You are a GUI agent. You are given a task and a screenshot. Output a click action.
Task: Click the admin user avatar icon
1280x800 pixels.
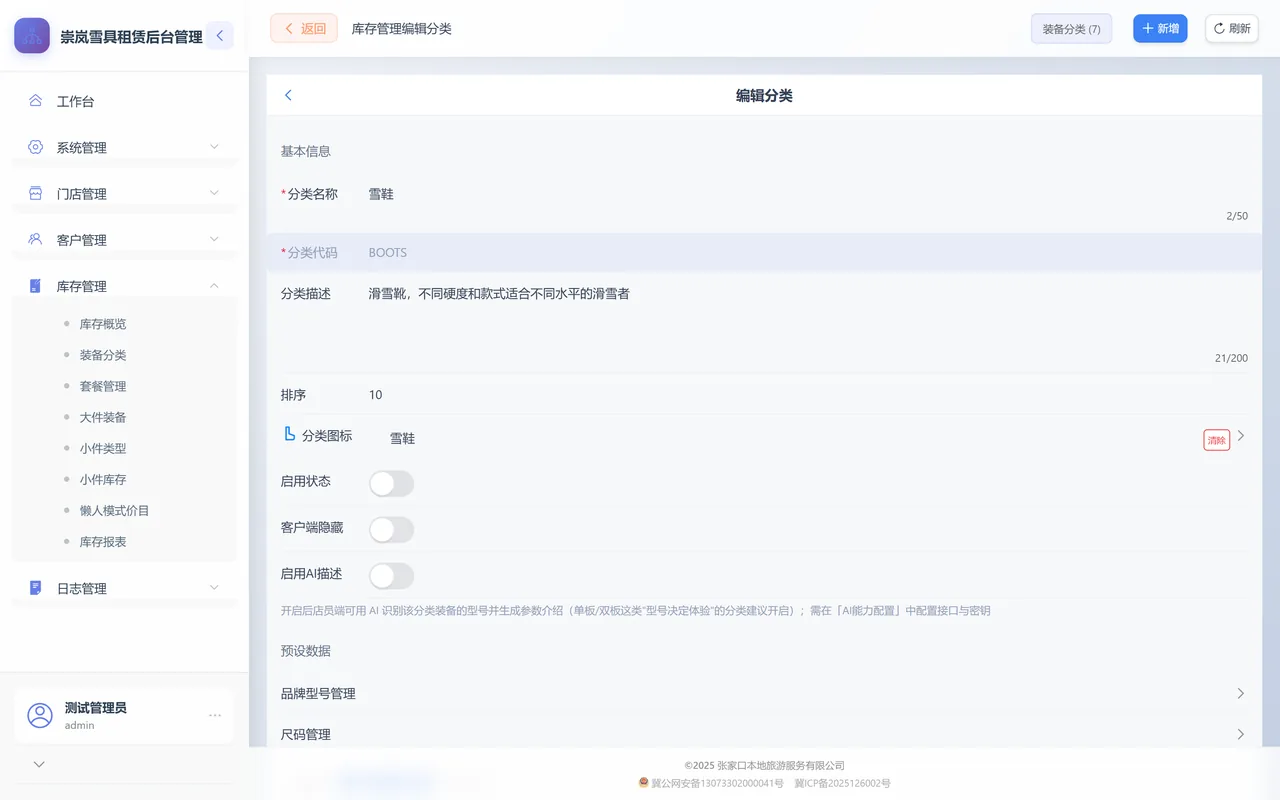(40, 715)
